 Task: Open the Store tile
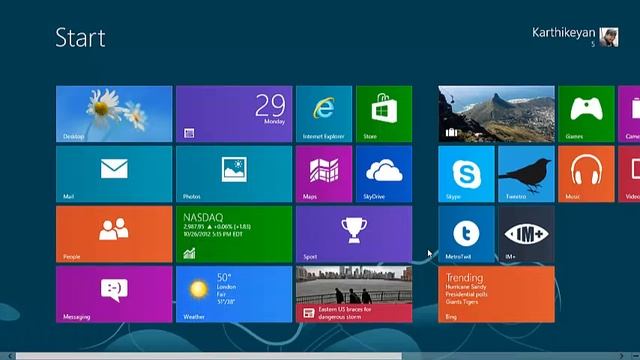pyautogui.click(x=384, y=114)
